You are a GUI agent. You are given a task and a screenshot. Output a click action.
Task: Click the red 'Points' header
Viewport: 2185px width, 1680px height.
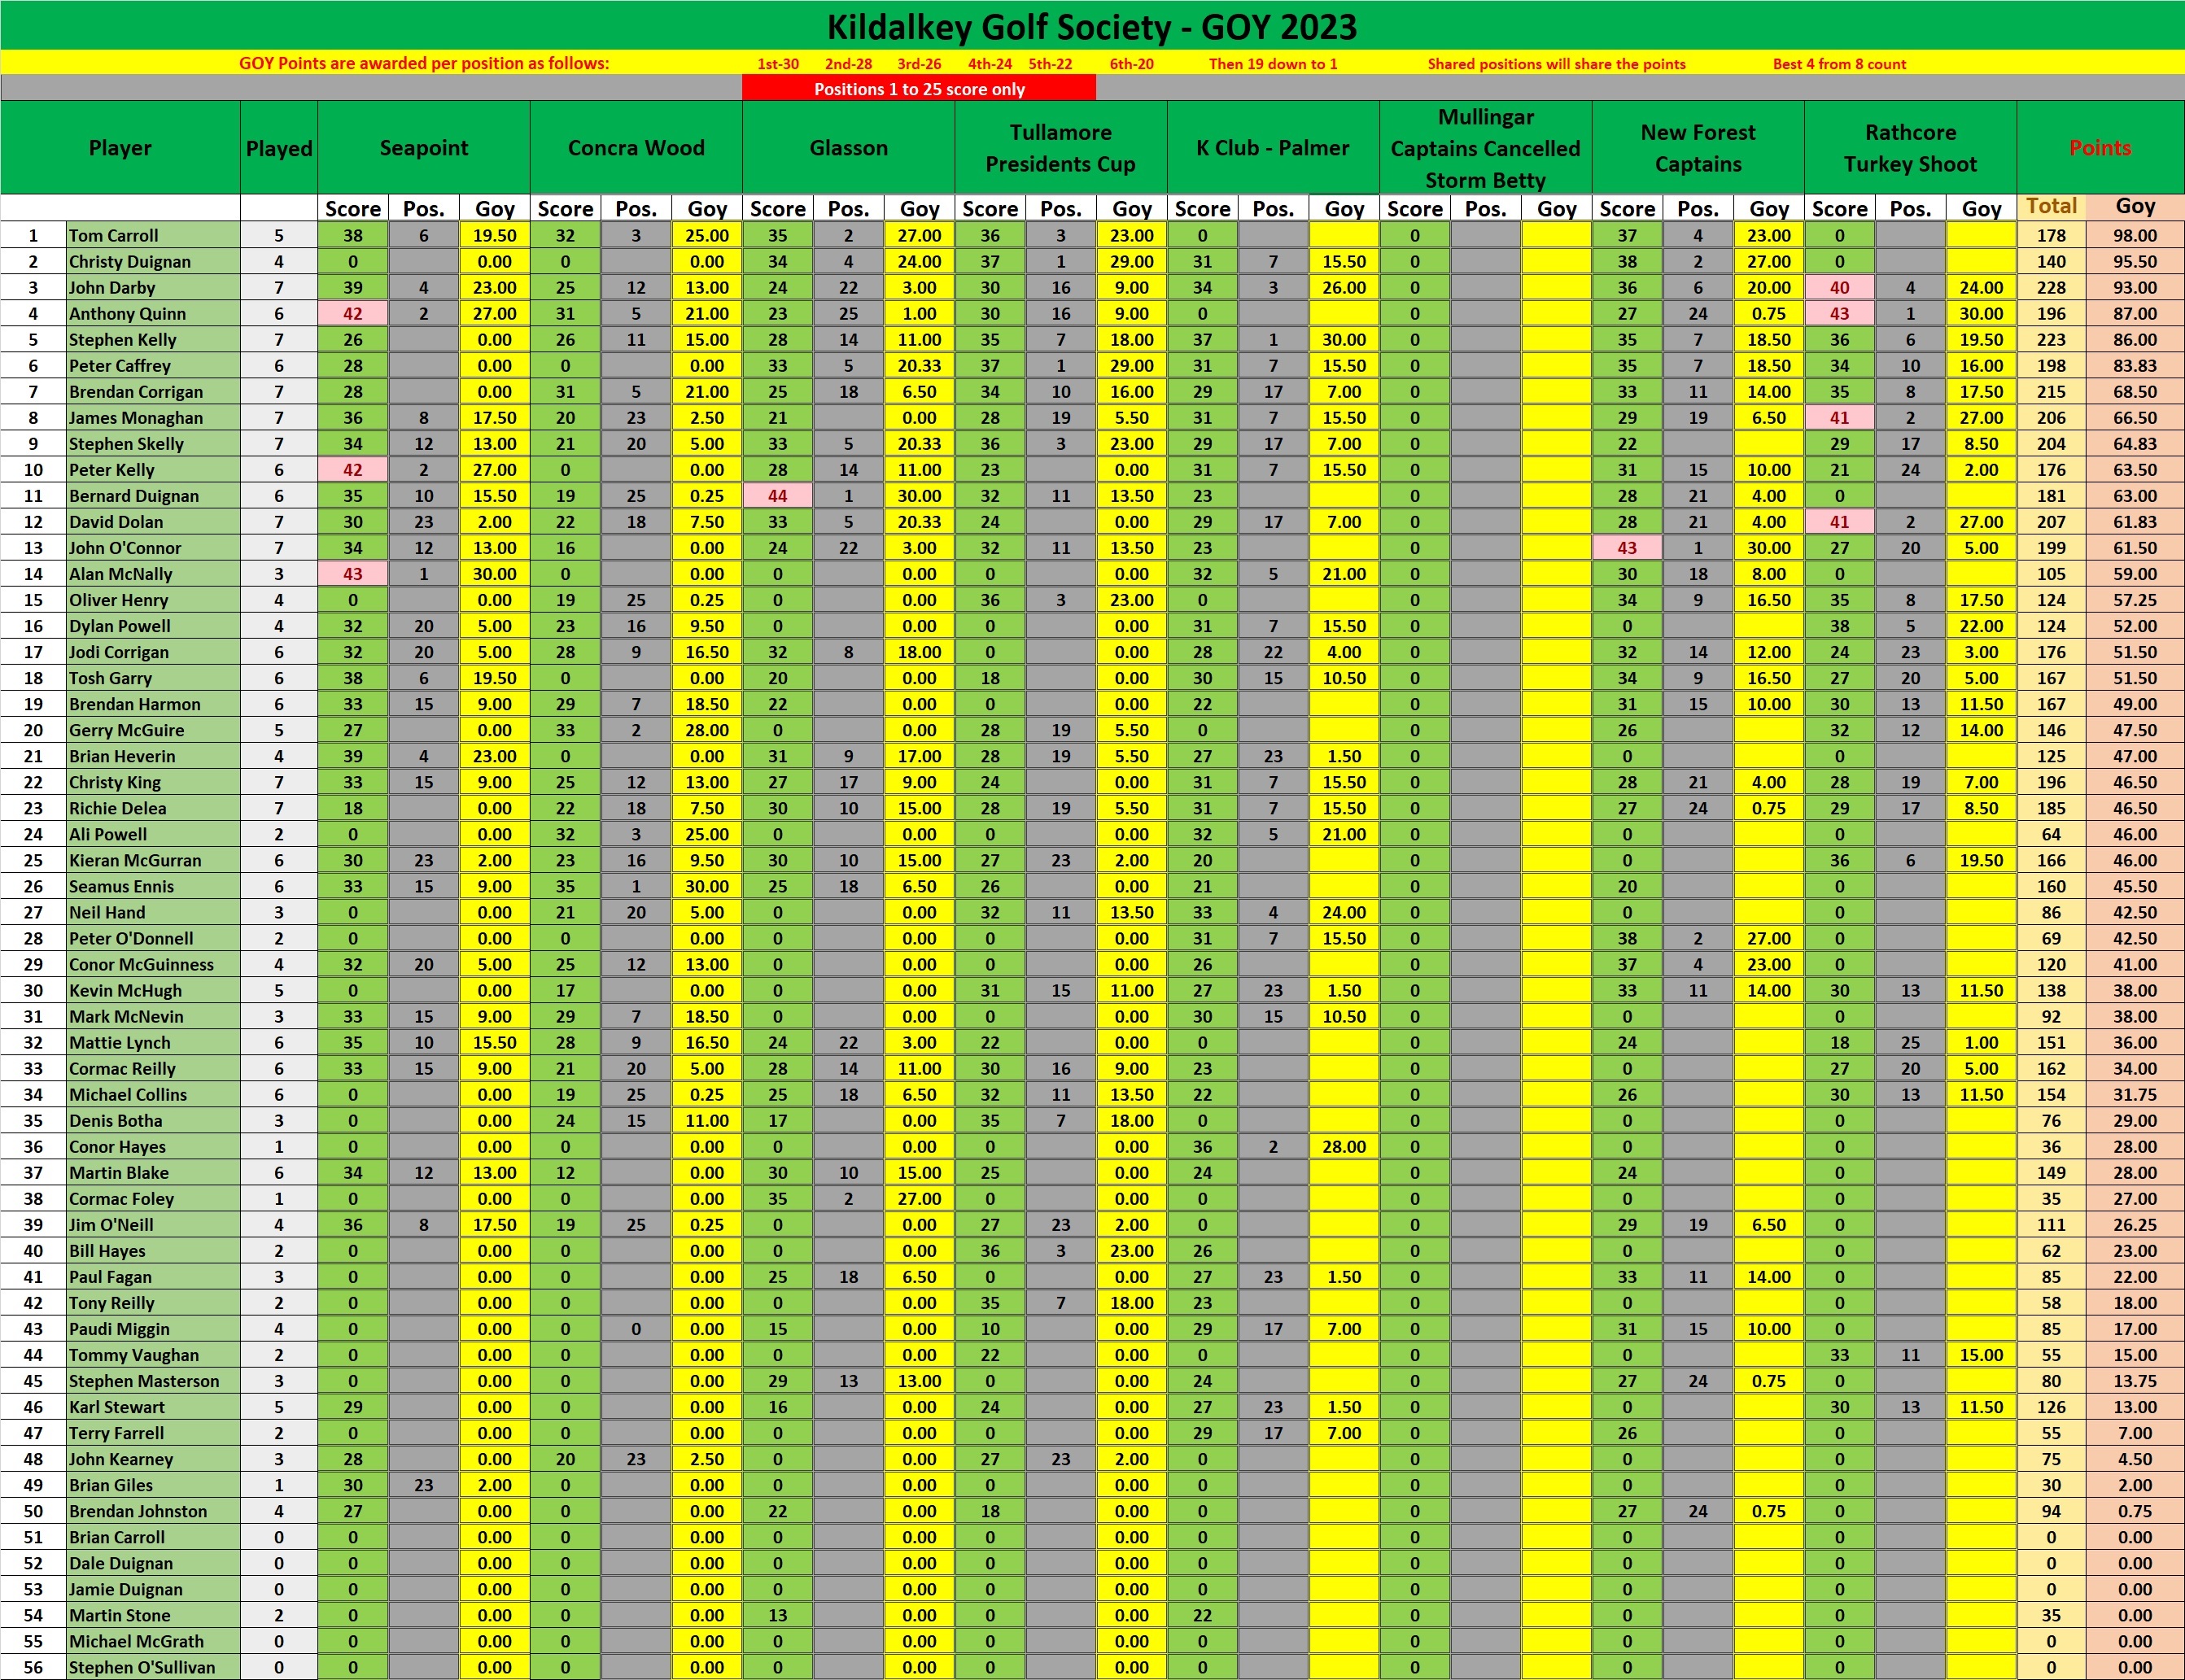[x=2100, y=148]
